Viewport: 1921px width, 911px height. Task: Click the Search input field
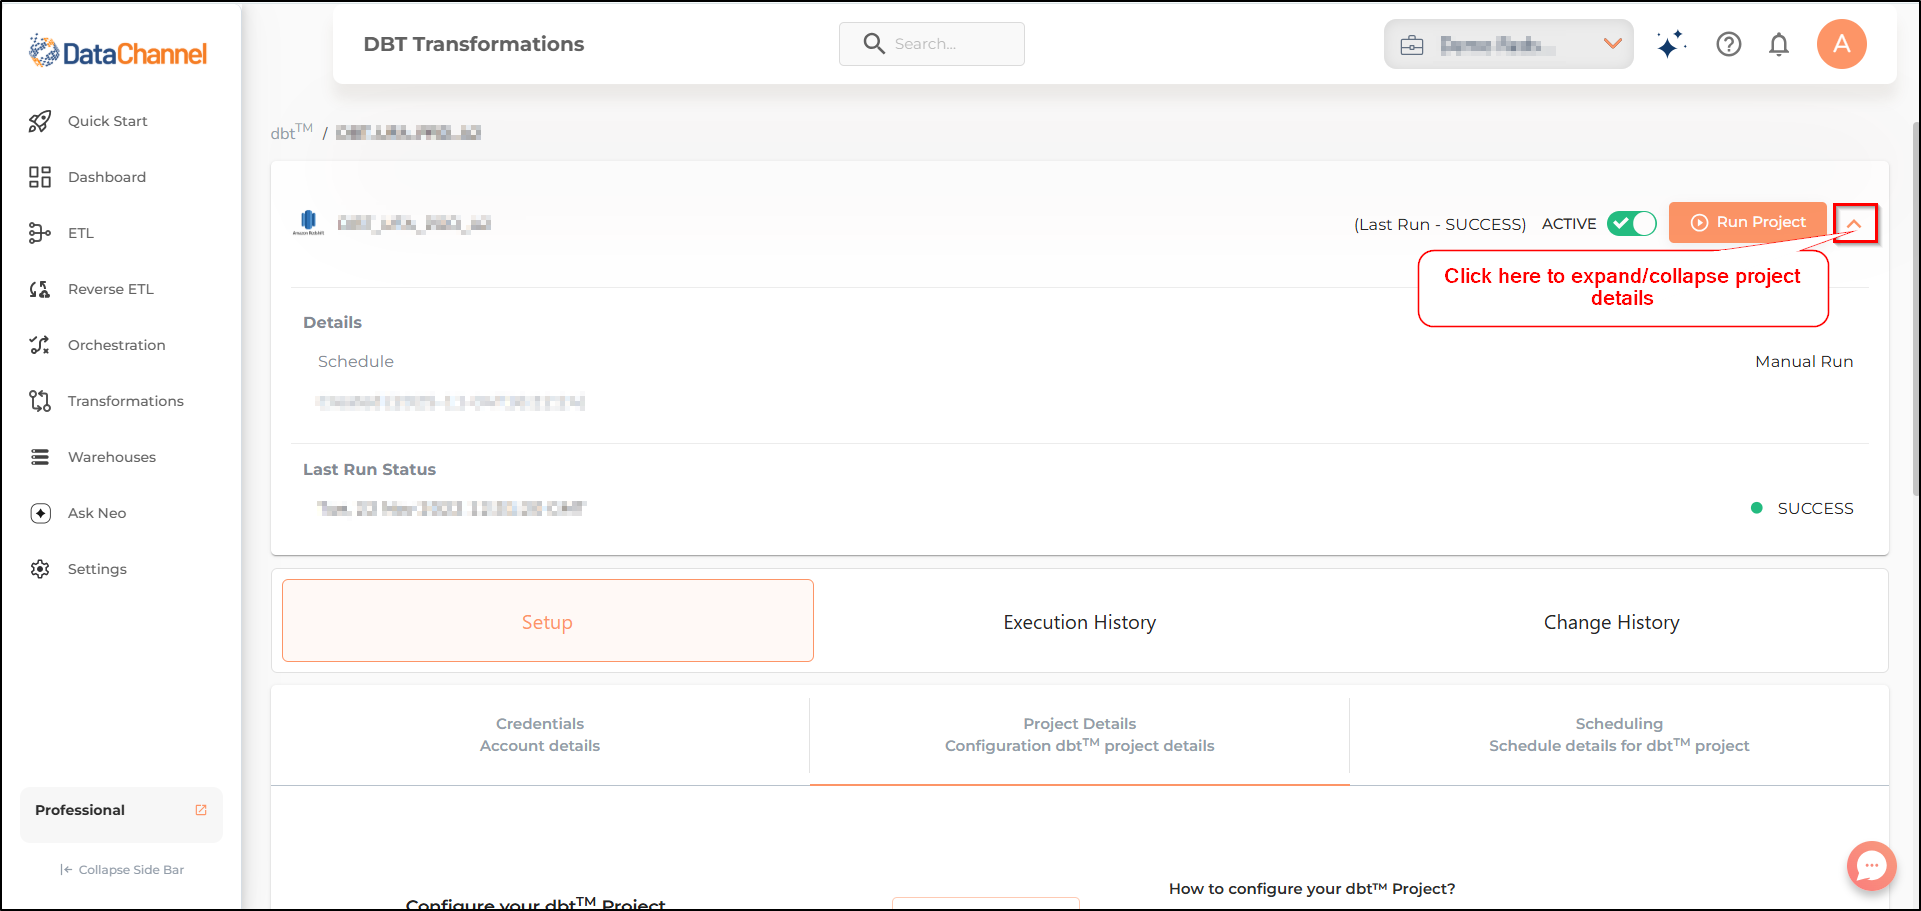tap(932, 44)
